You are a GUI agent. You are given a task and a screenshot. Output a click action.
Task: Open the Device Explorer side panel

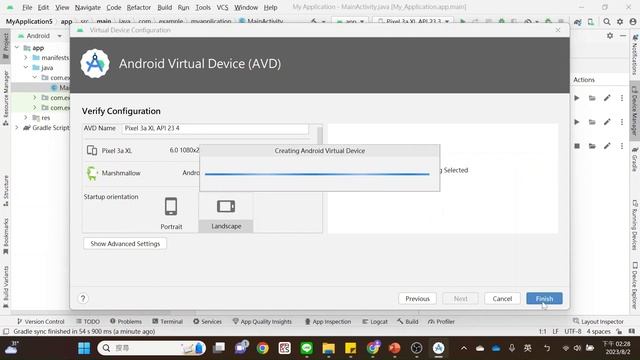(635, 285)
